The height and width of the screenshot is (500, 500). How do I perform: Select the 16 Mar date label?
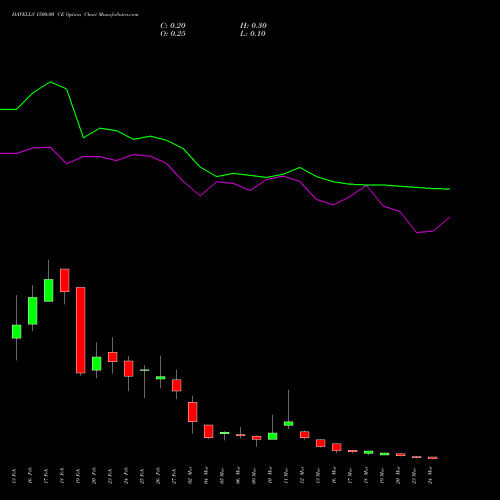(x=334, y=476)
